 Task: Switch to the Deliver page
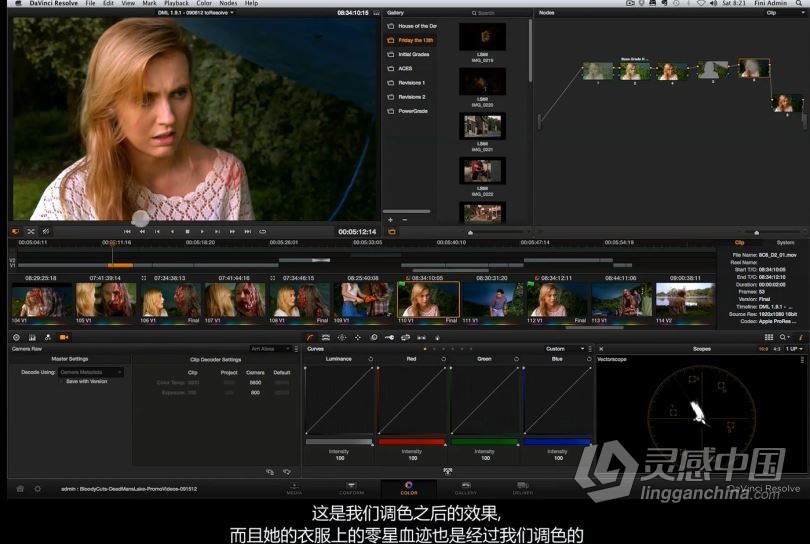point(523,488)
